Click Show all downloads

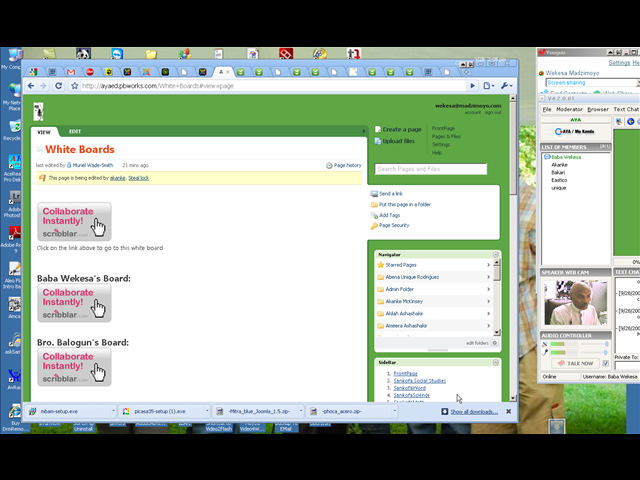point(474,412)
